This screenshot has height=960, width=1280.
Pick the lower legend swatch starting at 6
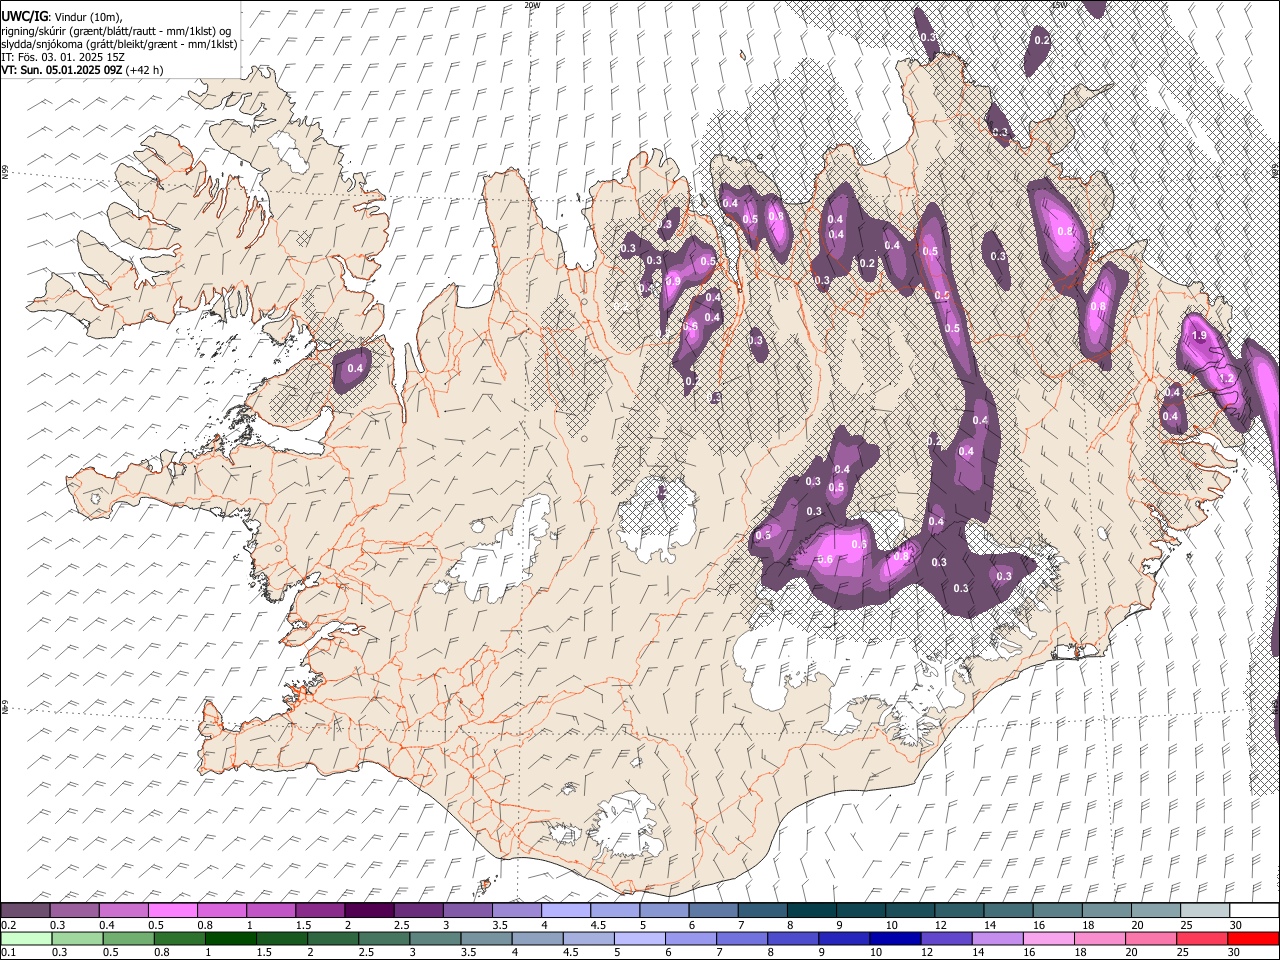point(691,938)
